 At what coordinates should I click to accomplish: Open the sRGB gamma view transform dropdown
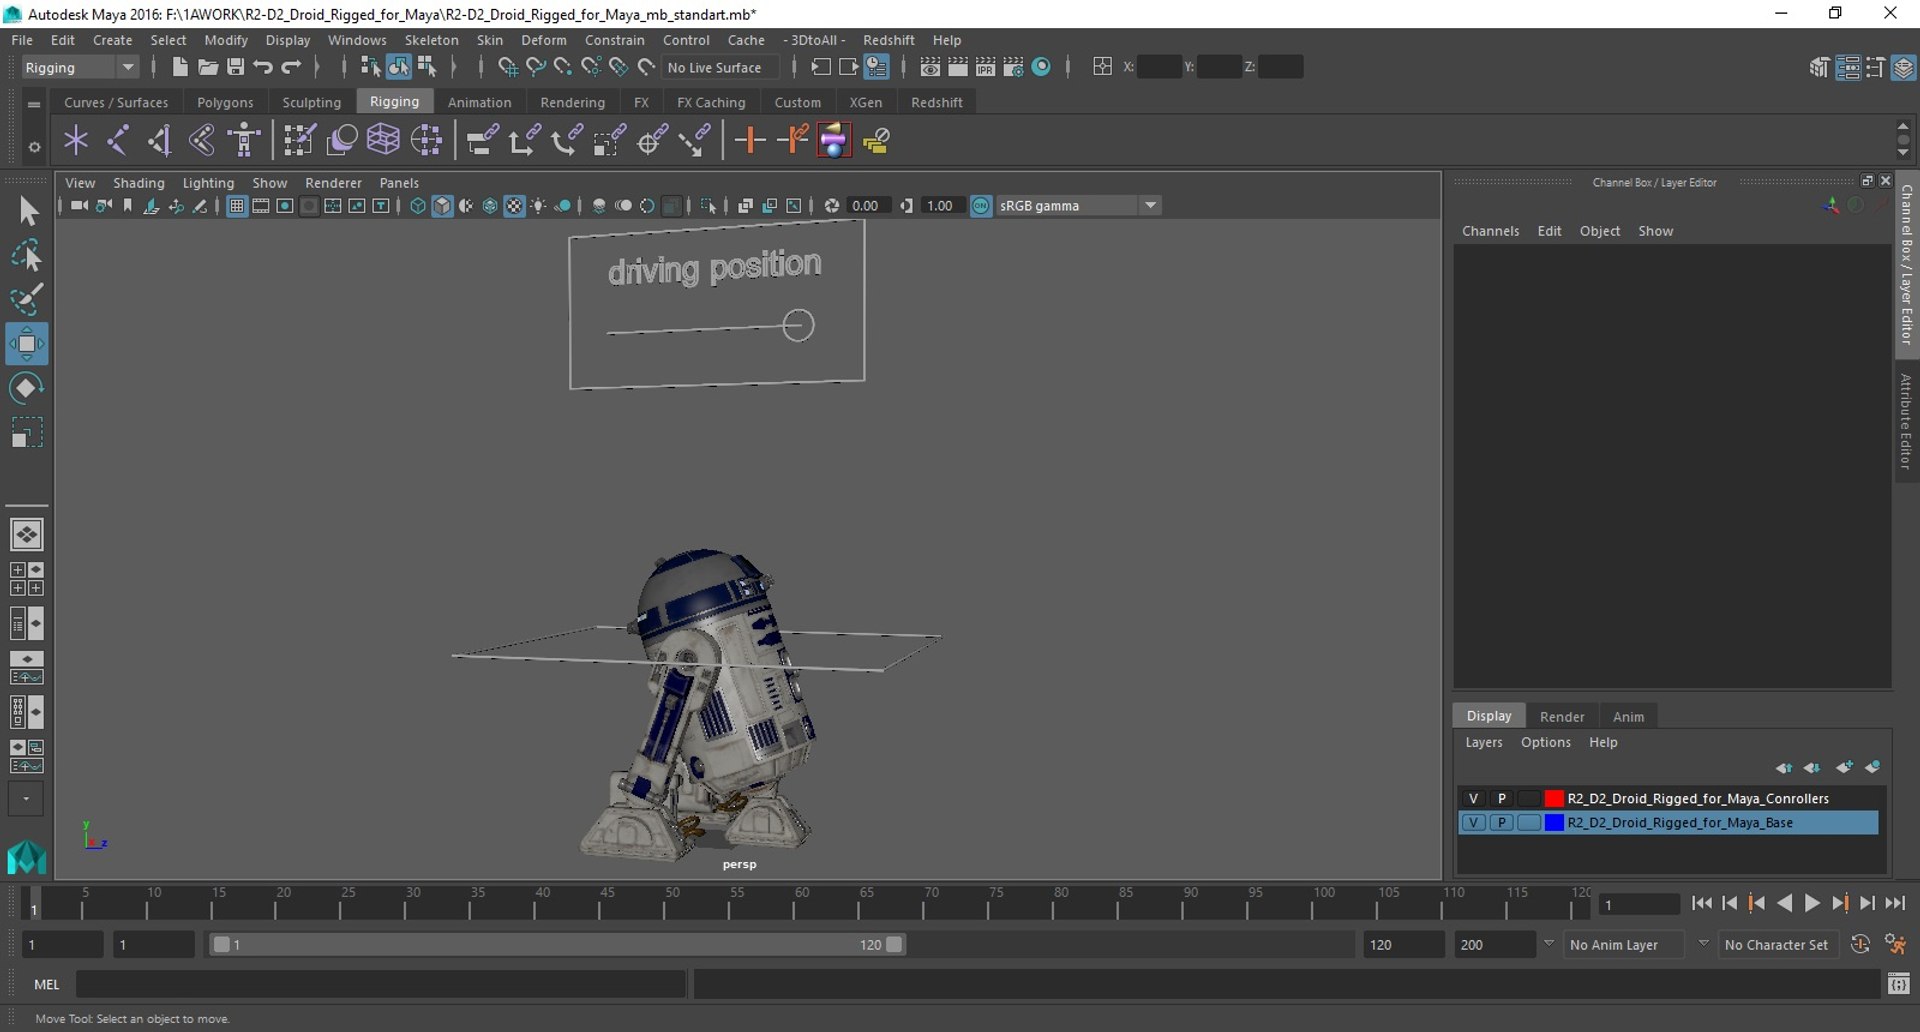click(1078, 205)
